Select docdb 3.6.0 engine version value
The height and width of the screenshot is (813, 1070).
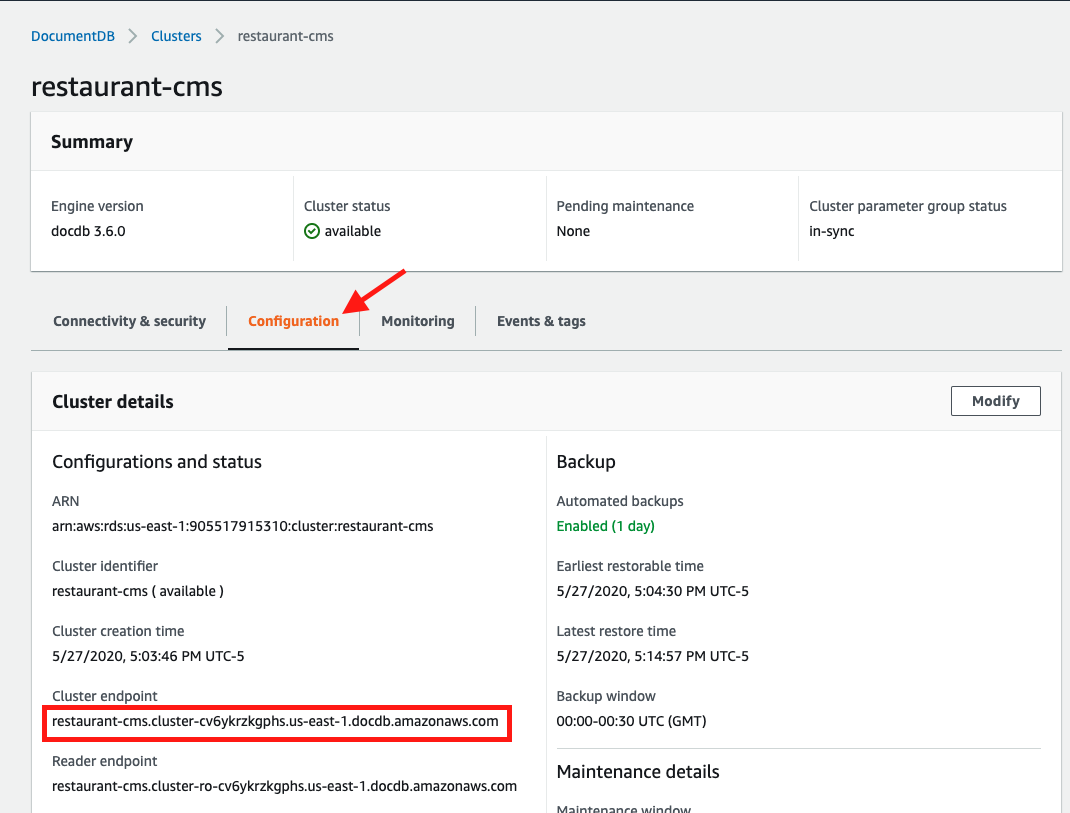coord(88,231)
